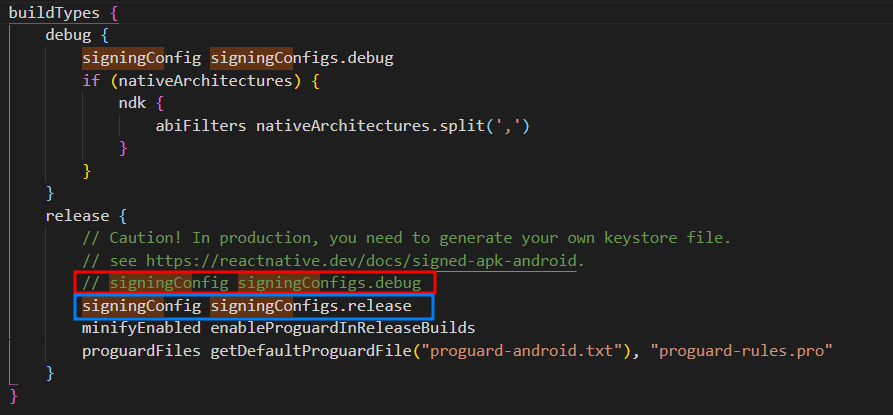This screenshot has width=893, height=415.
Task: Click the commented-out signingConfigs.debug line
Action: 252,283
